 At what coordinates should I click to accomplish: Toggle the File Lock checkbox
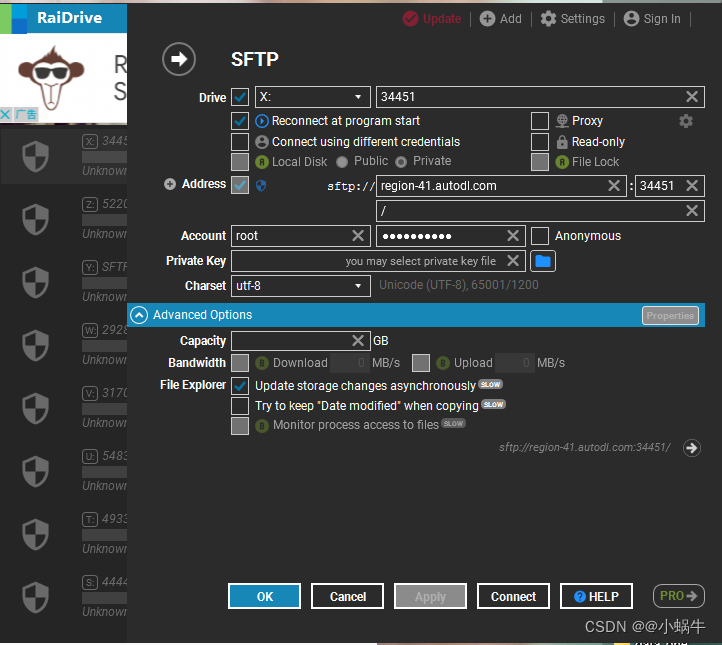pos(540,162)
